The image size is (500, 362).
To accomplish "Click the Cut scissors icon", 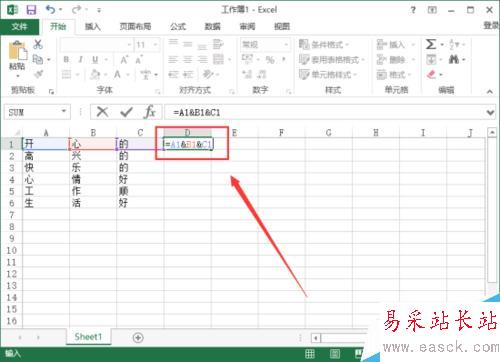I will [x=38, y=44].
